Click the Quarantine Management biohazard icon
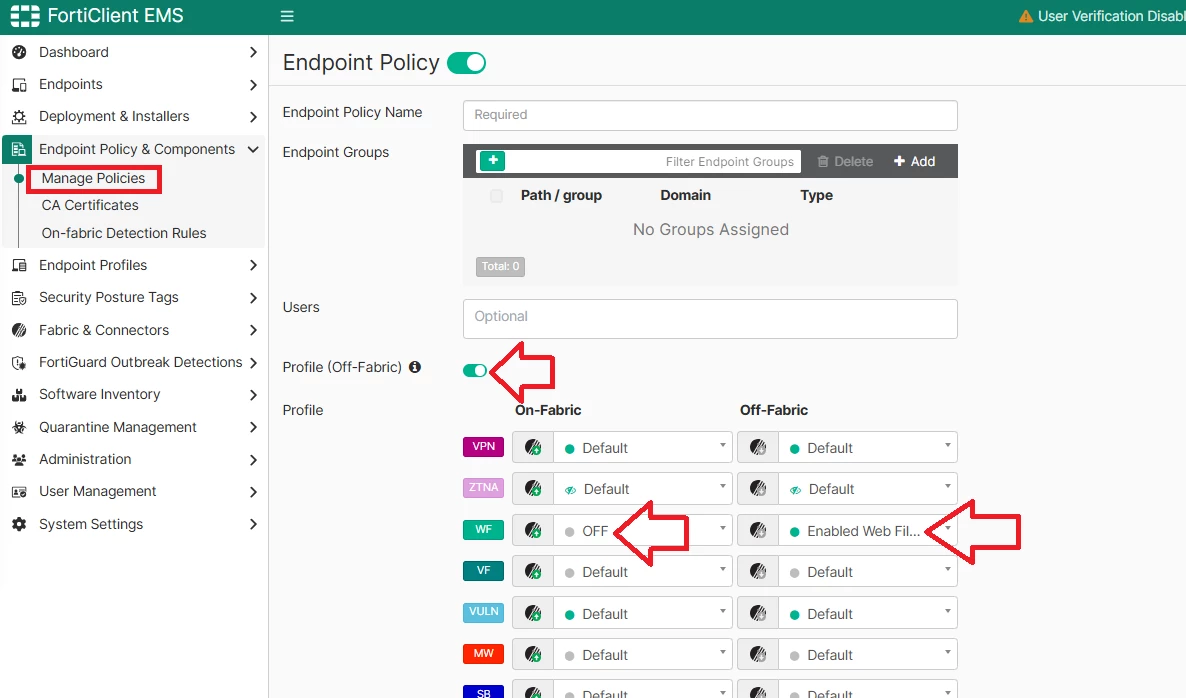Screen dimensions: 1186x698 (20, 427)
